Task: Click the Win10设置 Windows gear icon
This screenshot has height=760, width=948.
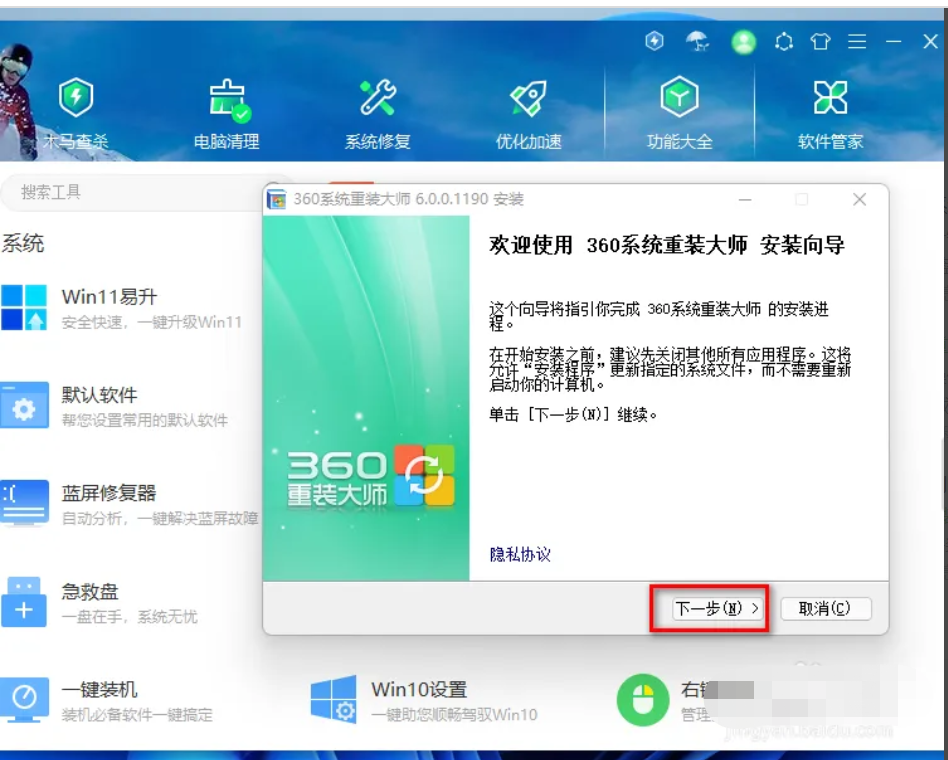Action: point(333,700)
